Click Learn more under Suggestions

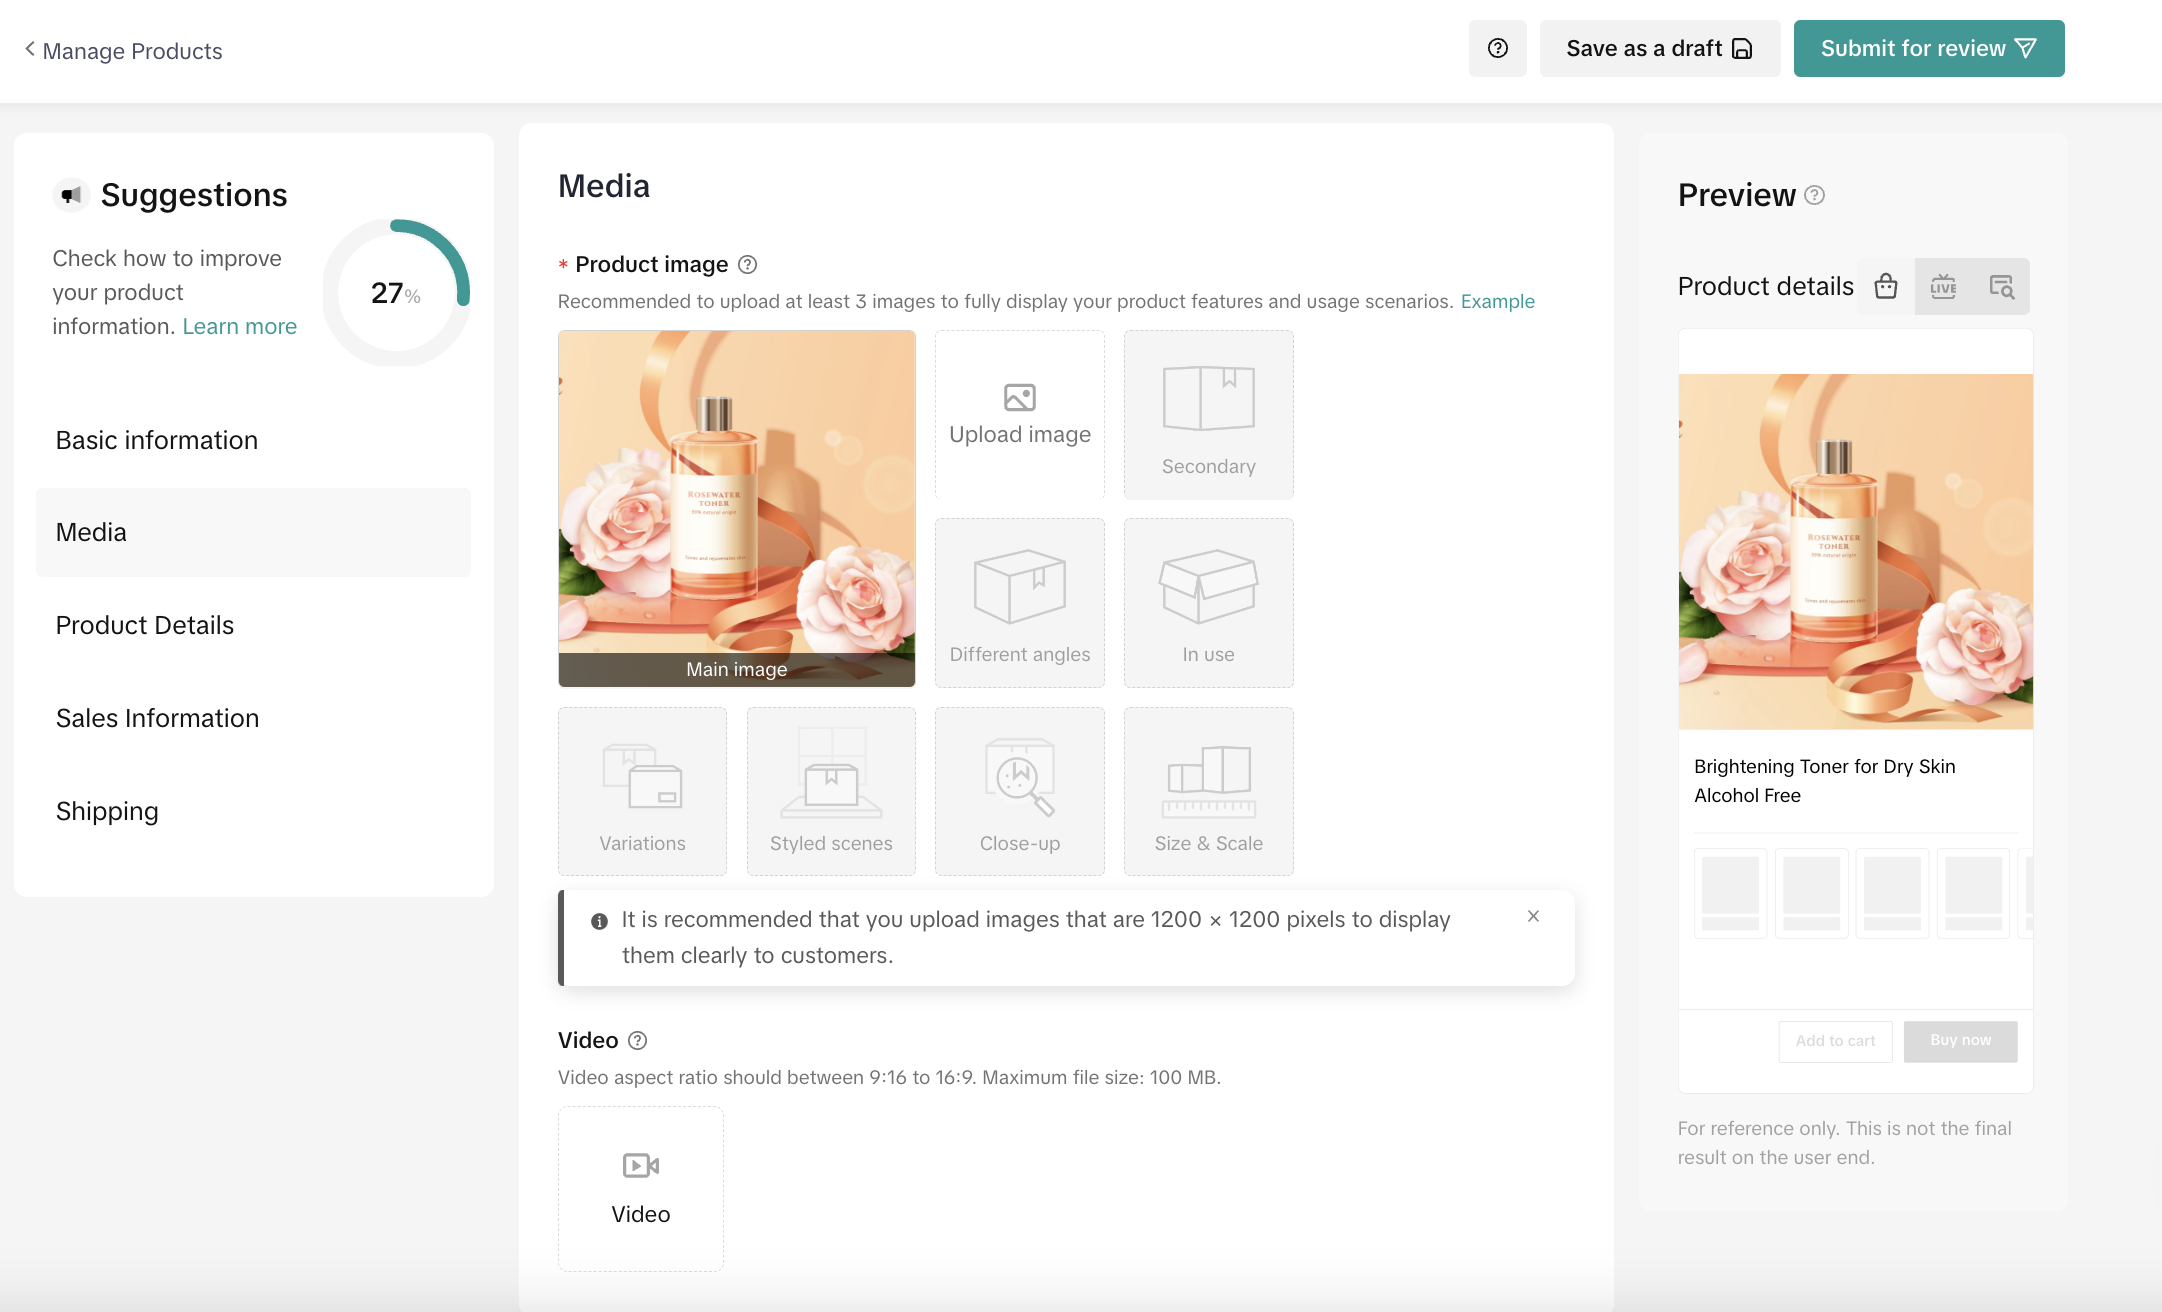point(239,326)
